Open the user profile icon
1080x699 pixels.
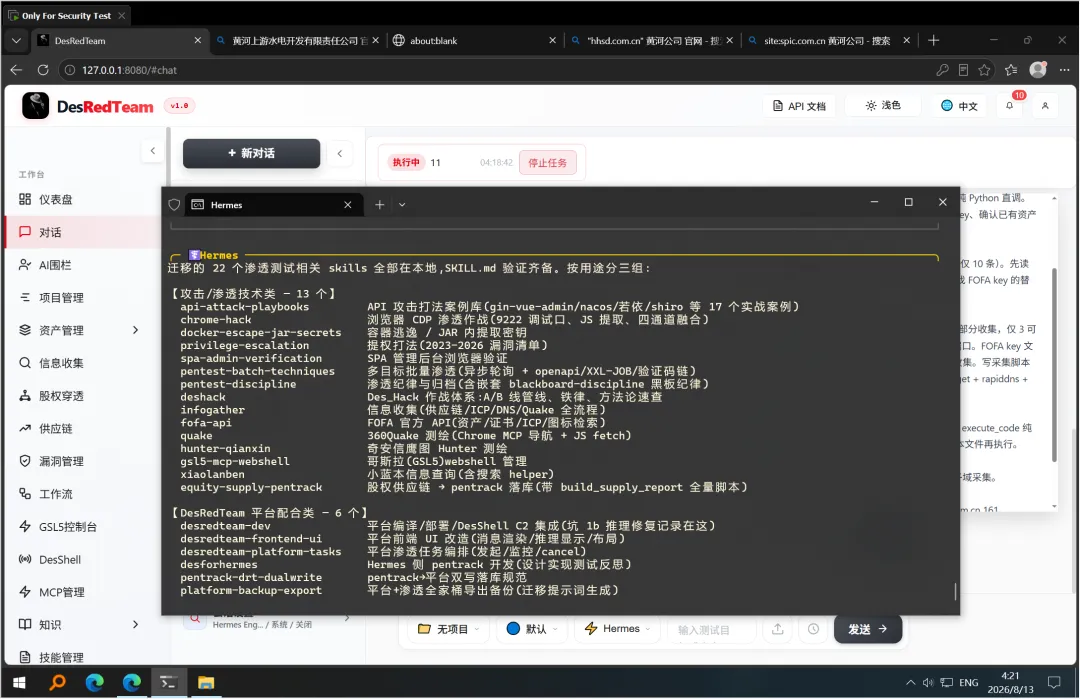[x=1045, y=105]
